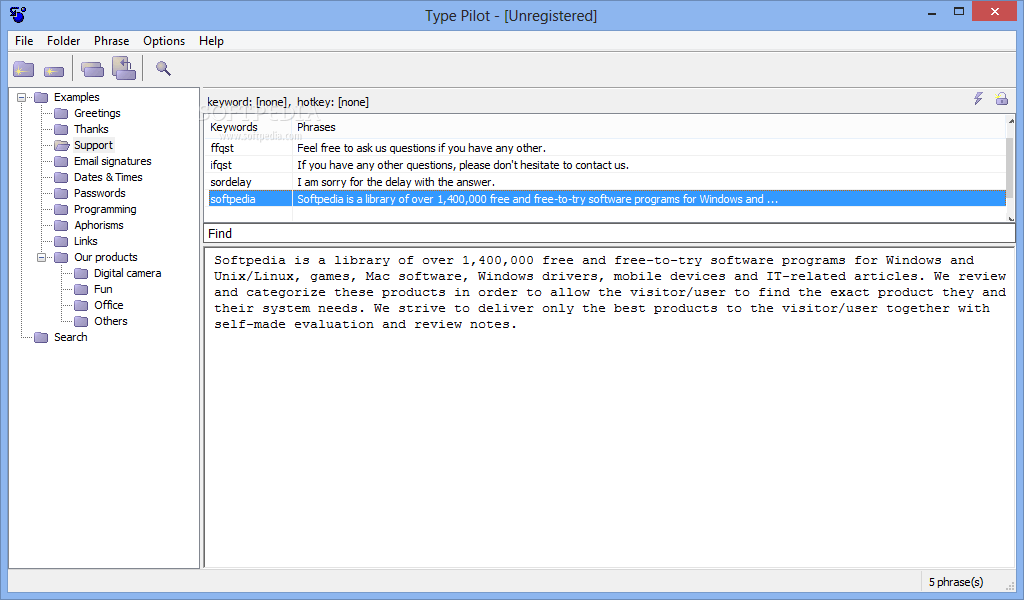Select the softpedia keyword row
1024x600 pixels.
pos(232,199)
